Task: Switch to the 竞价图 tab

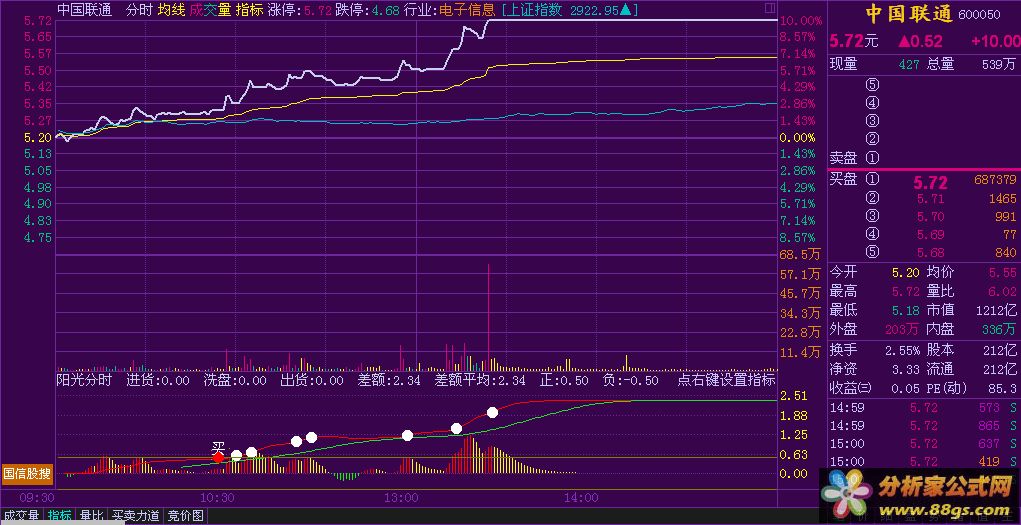Action: point(185,517)
